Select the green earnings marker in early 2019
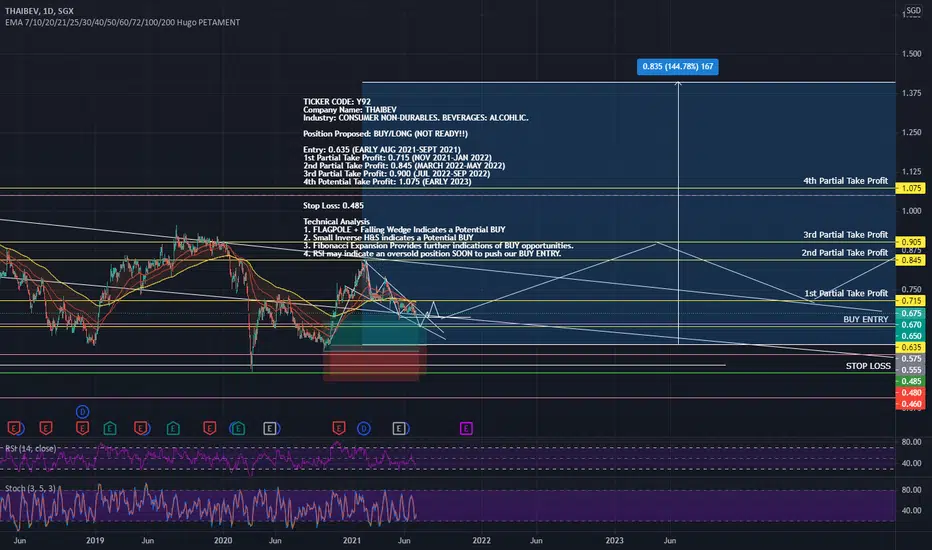 [110, 428]
